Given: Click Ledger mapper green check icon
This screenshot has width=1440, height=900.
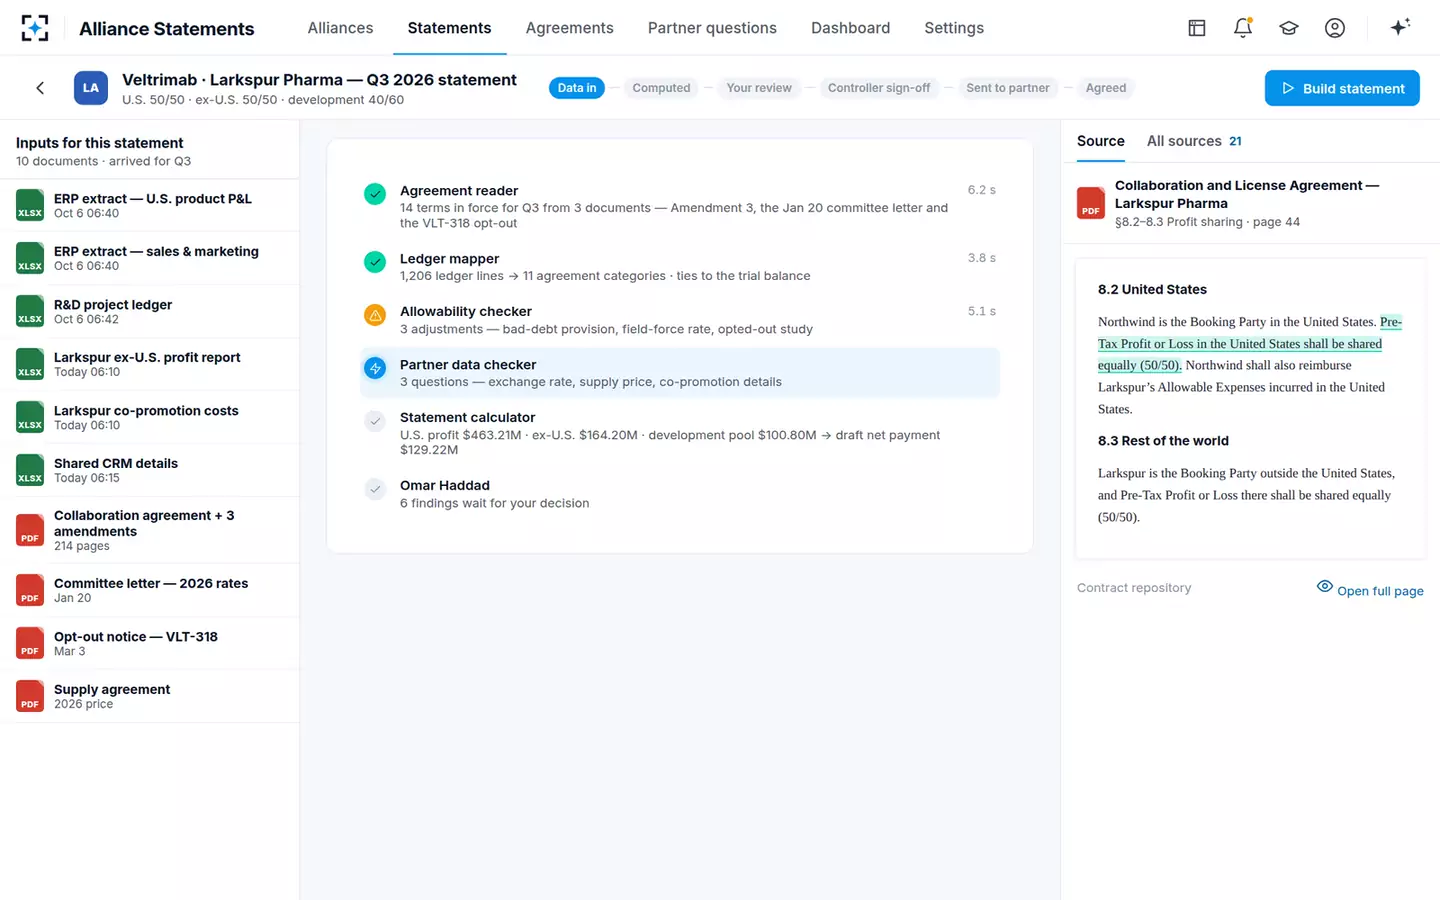Looking at the screenshot, I should tap(375, 262).
